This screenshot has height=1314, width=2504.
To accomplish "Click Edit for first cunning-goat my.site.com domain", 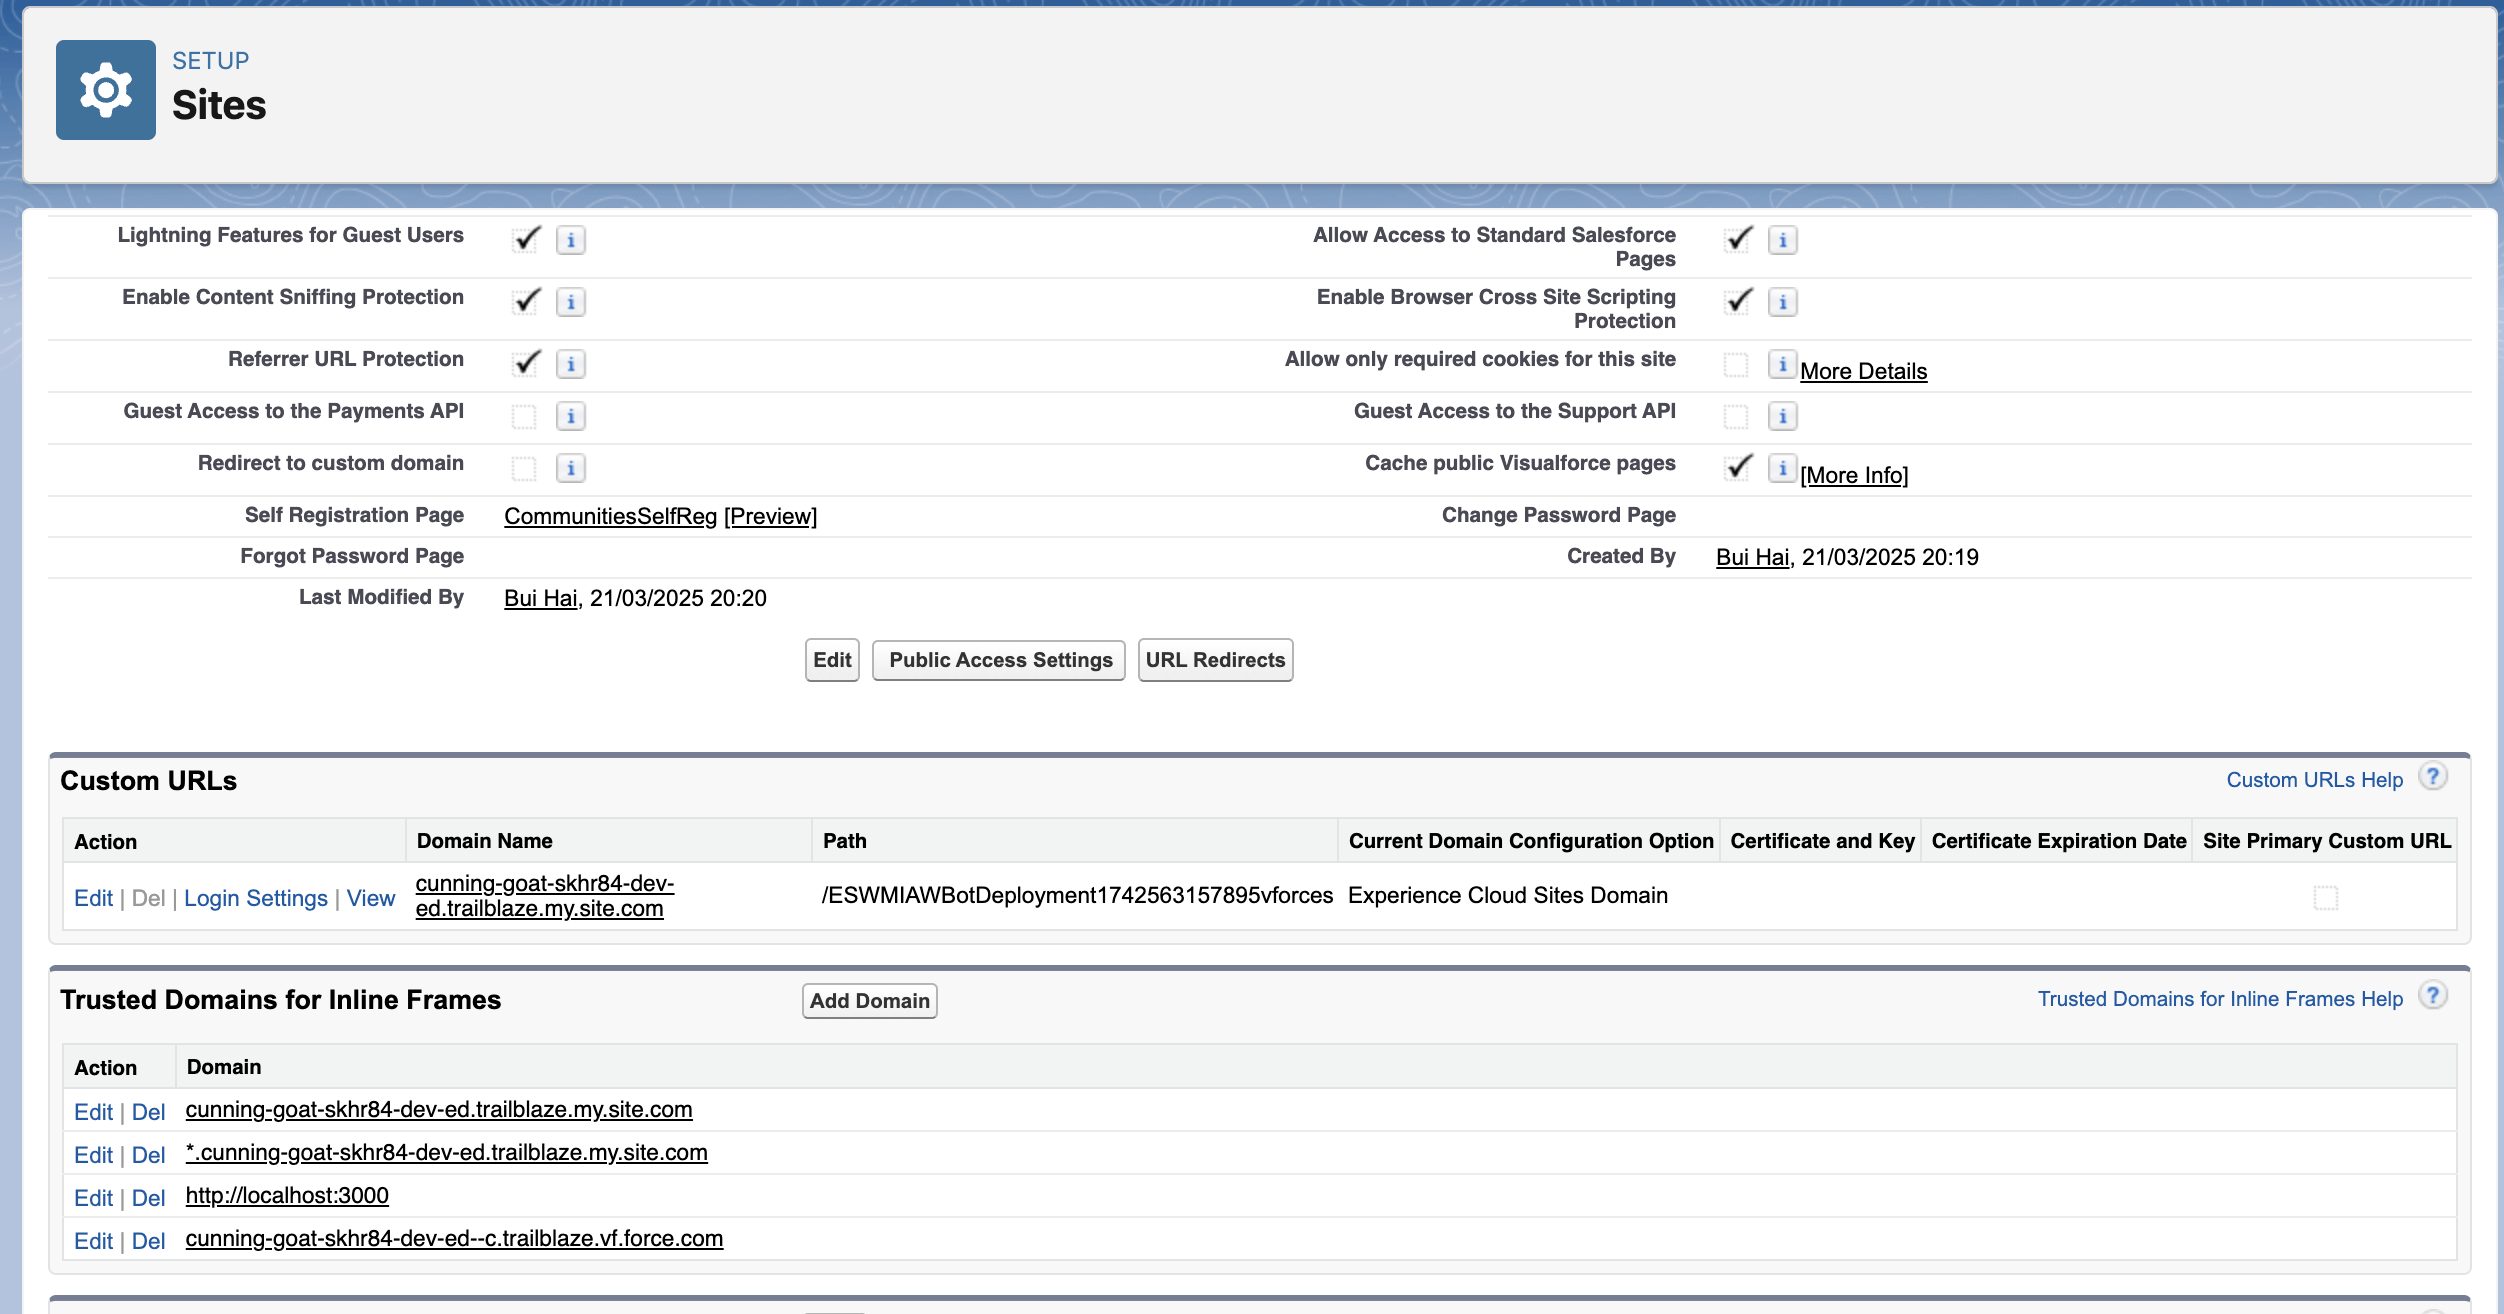I will (93, 1112).
